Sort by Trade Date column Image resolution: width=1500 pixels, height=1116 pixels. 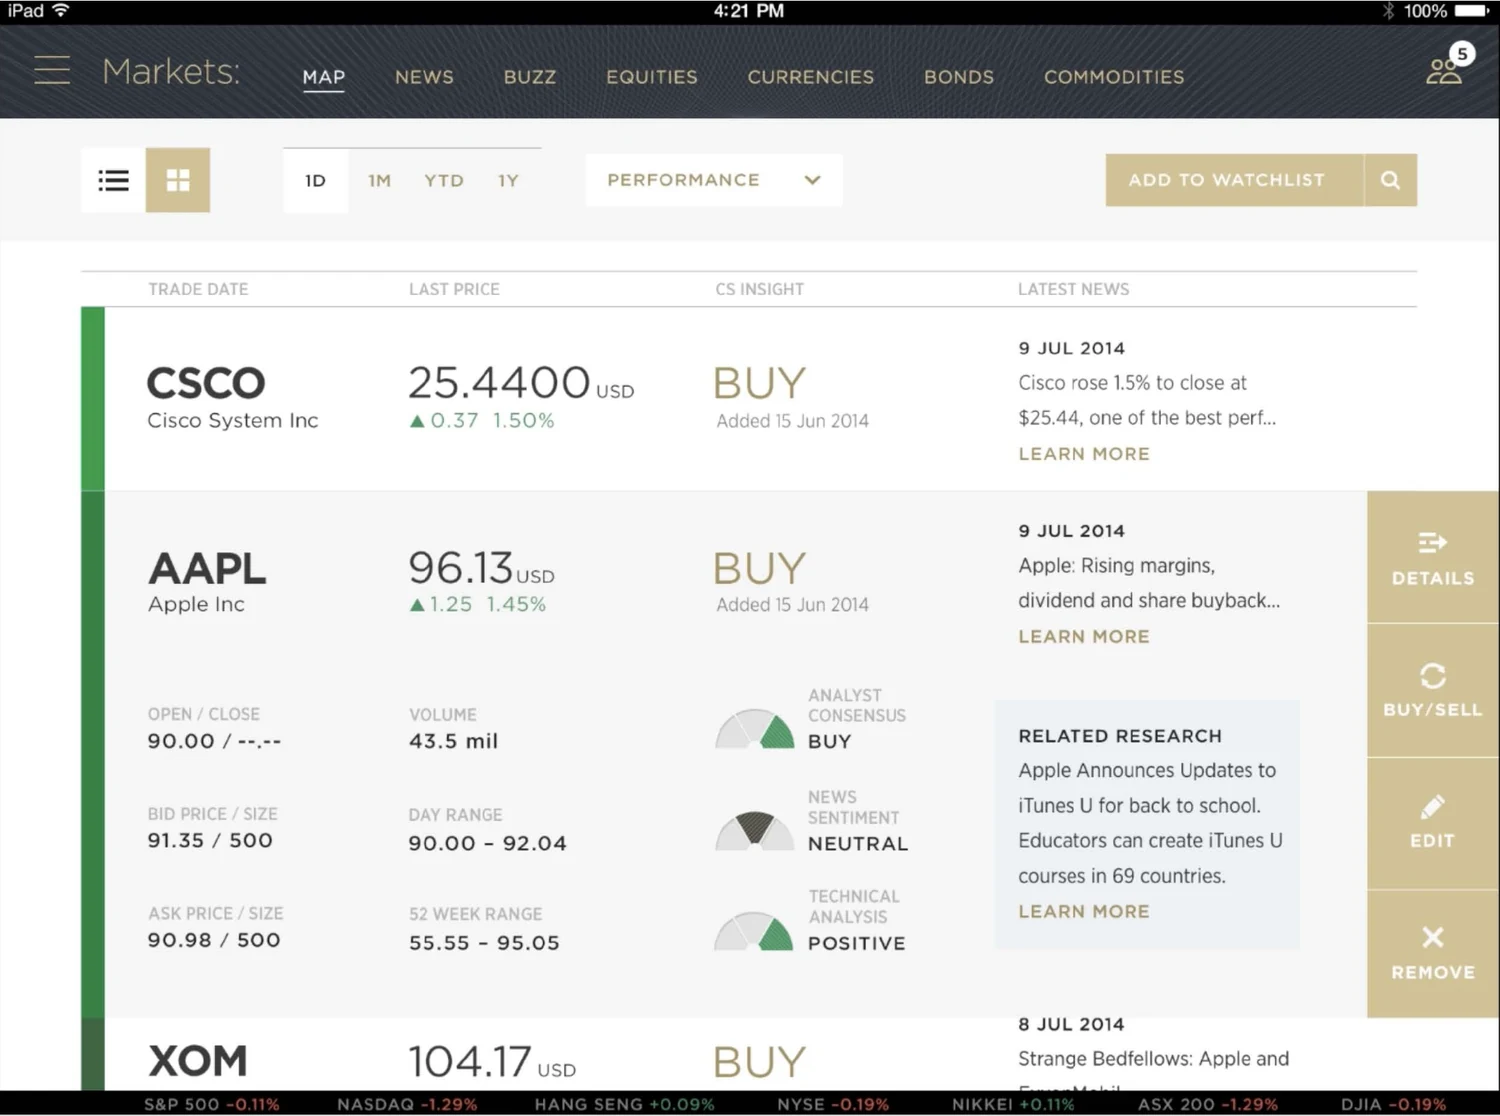coord(198,289)
